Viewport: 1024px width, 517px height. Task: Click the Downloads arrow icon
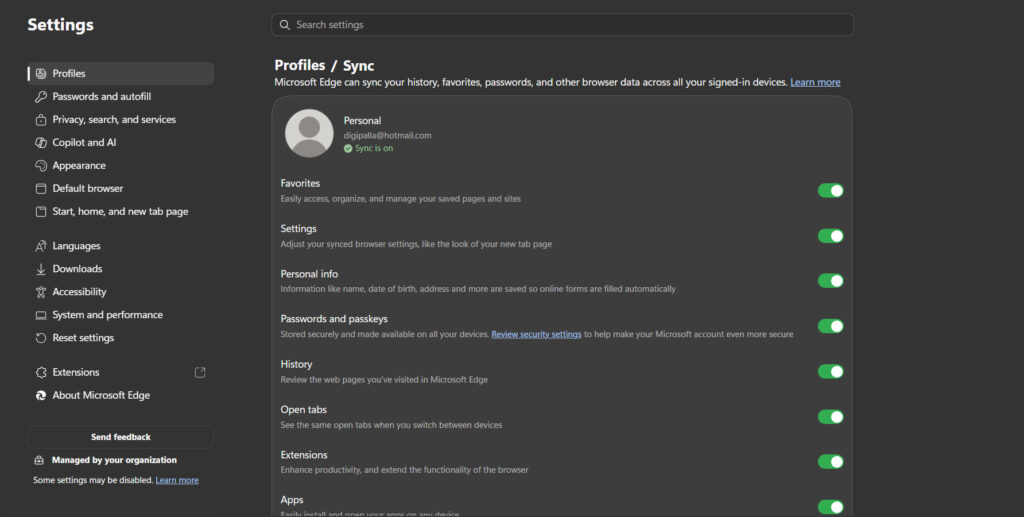coord(40,269)
